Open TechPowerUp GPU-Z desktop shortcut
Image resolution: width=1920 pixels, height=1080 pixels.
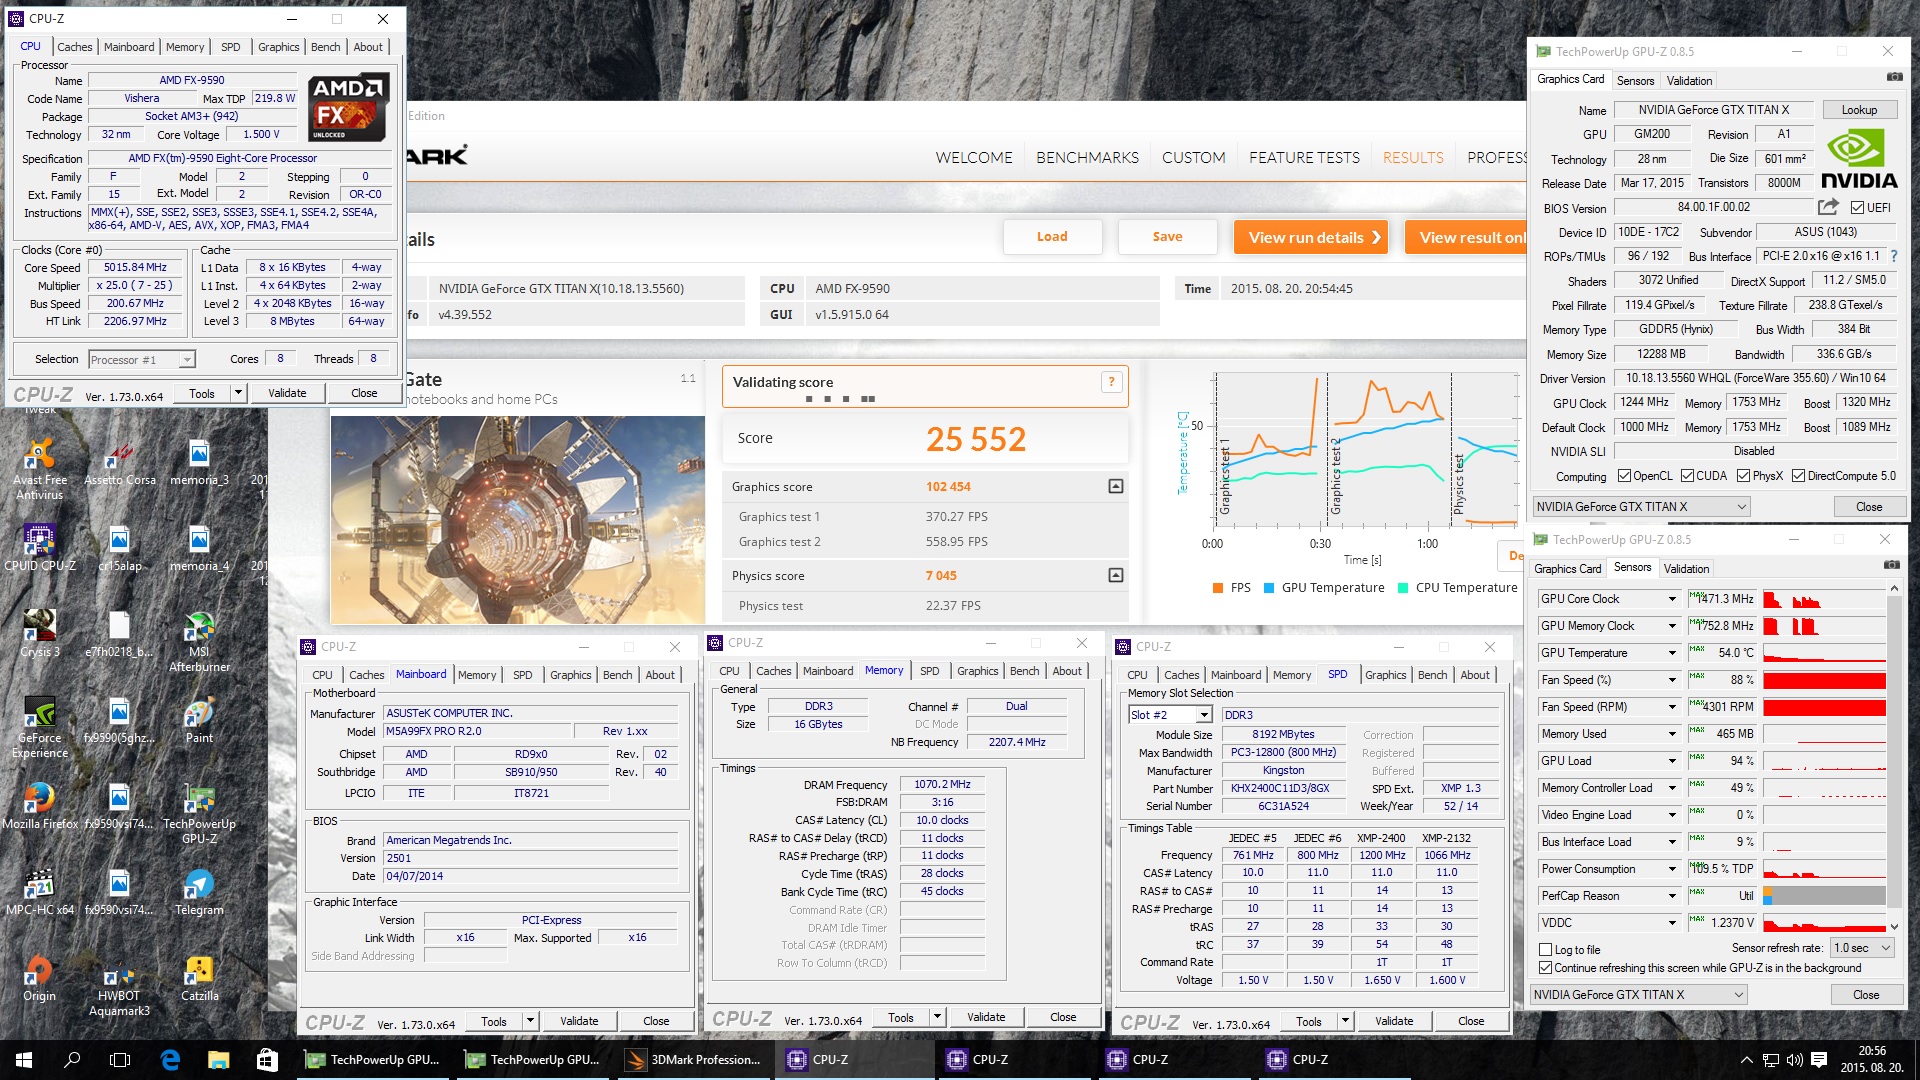tap(199, 813)
